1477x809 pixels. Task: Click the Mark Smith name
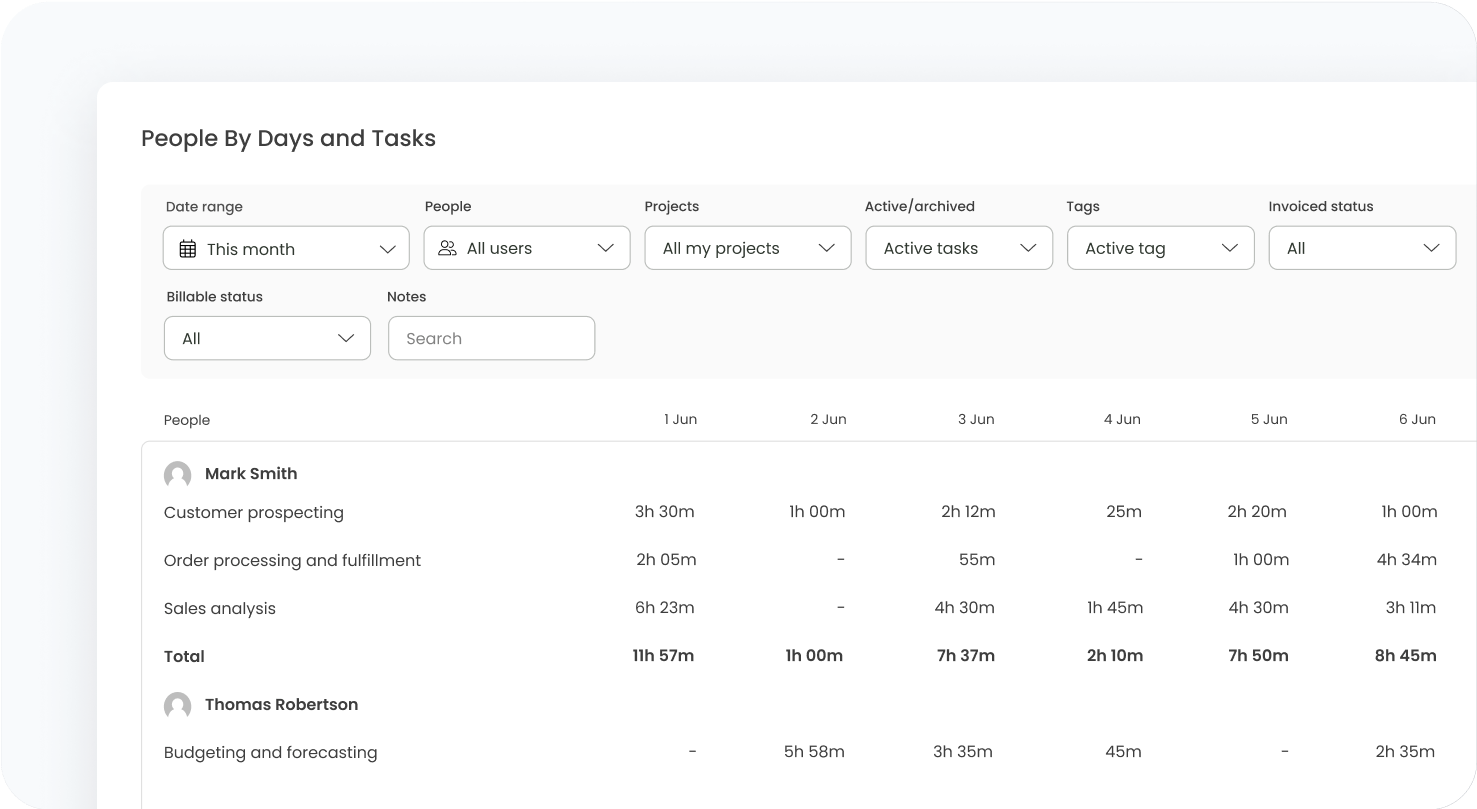251,474
